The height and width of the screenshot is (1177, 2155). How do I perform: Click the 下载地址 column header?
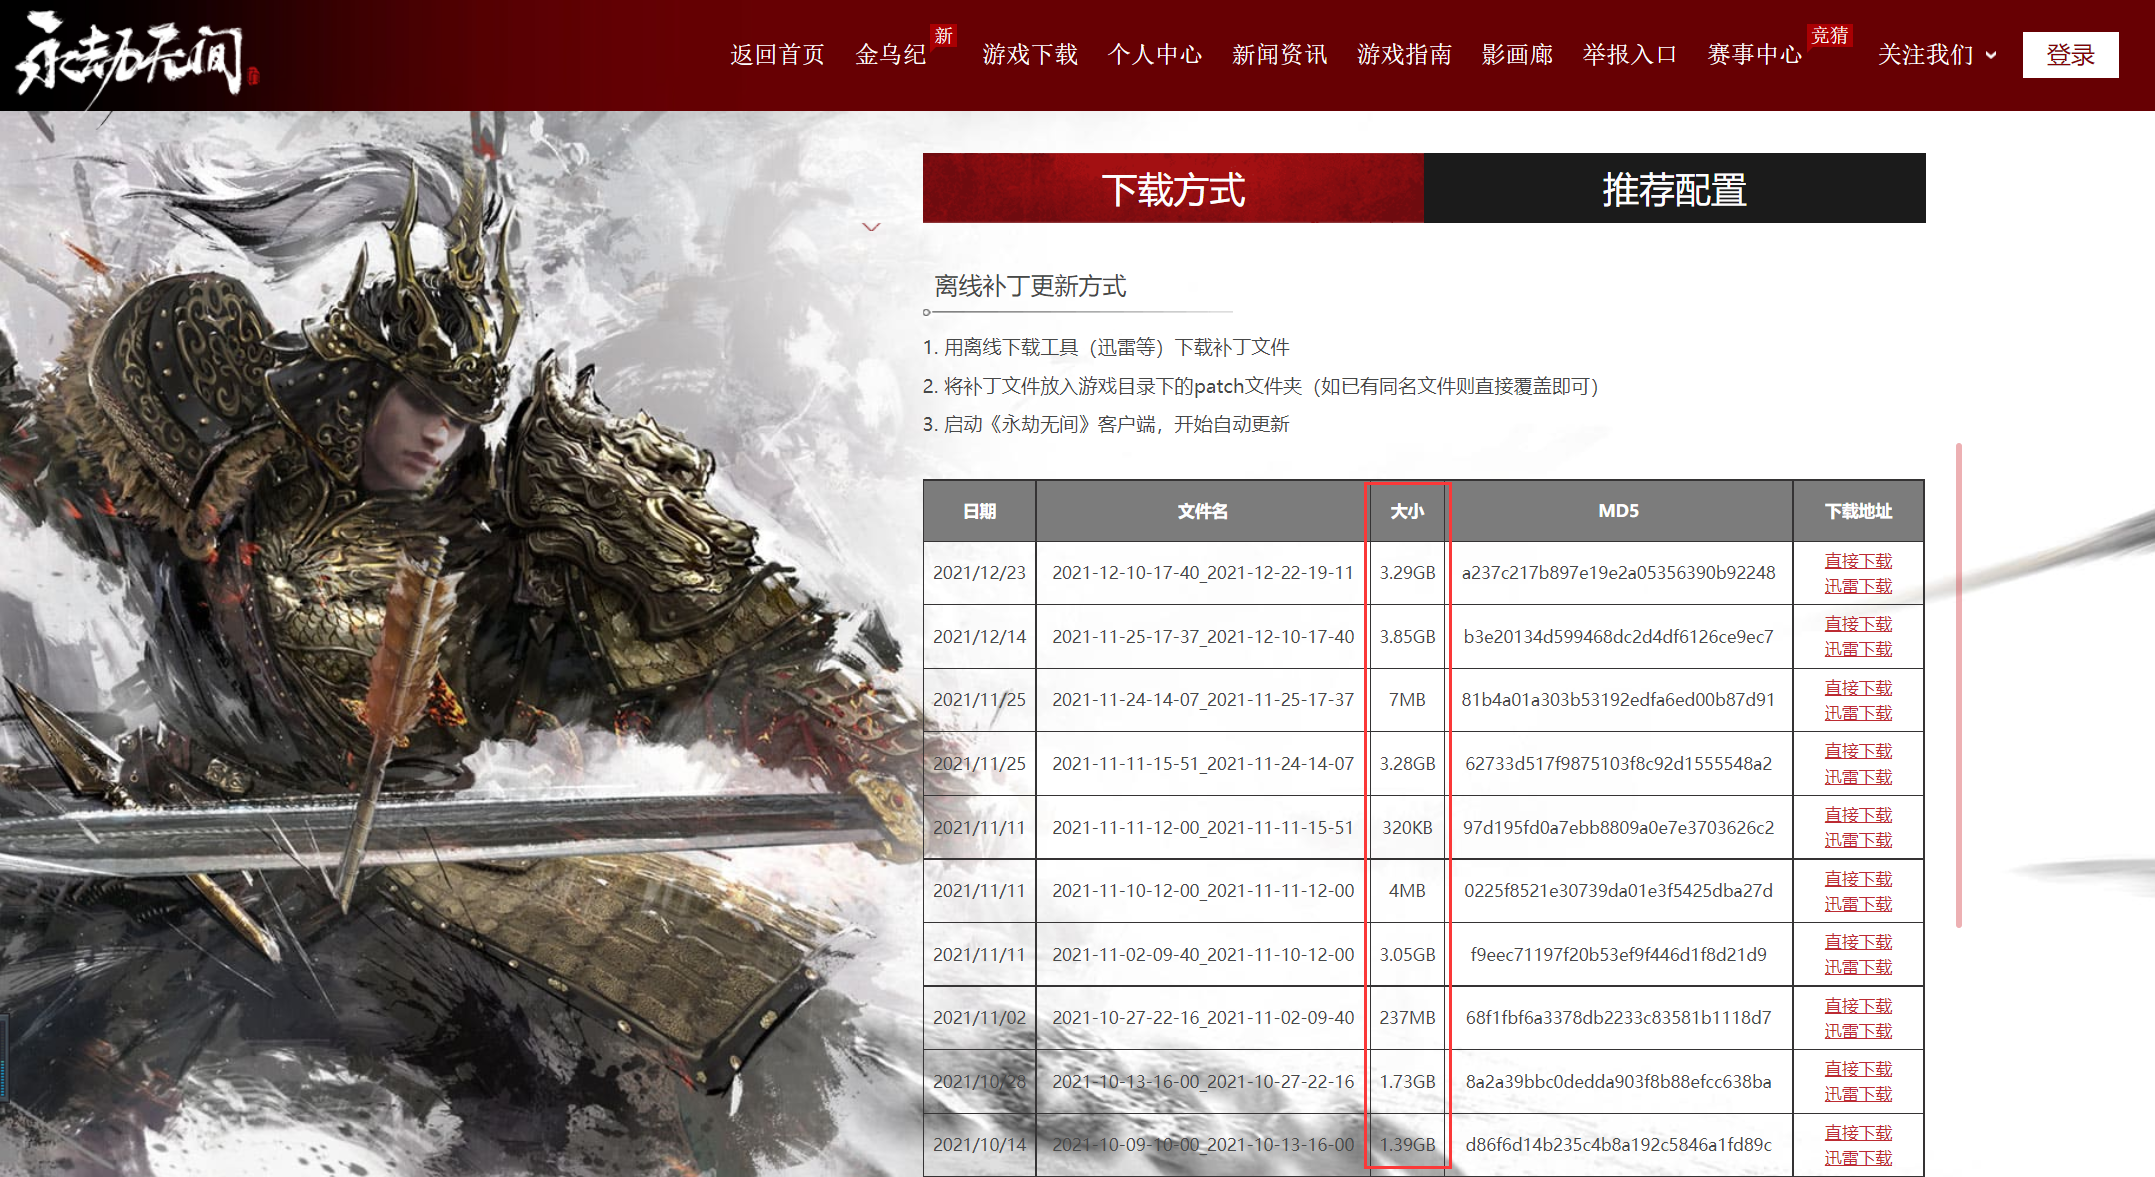click(1858, 511)
